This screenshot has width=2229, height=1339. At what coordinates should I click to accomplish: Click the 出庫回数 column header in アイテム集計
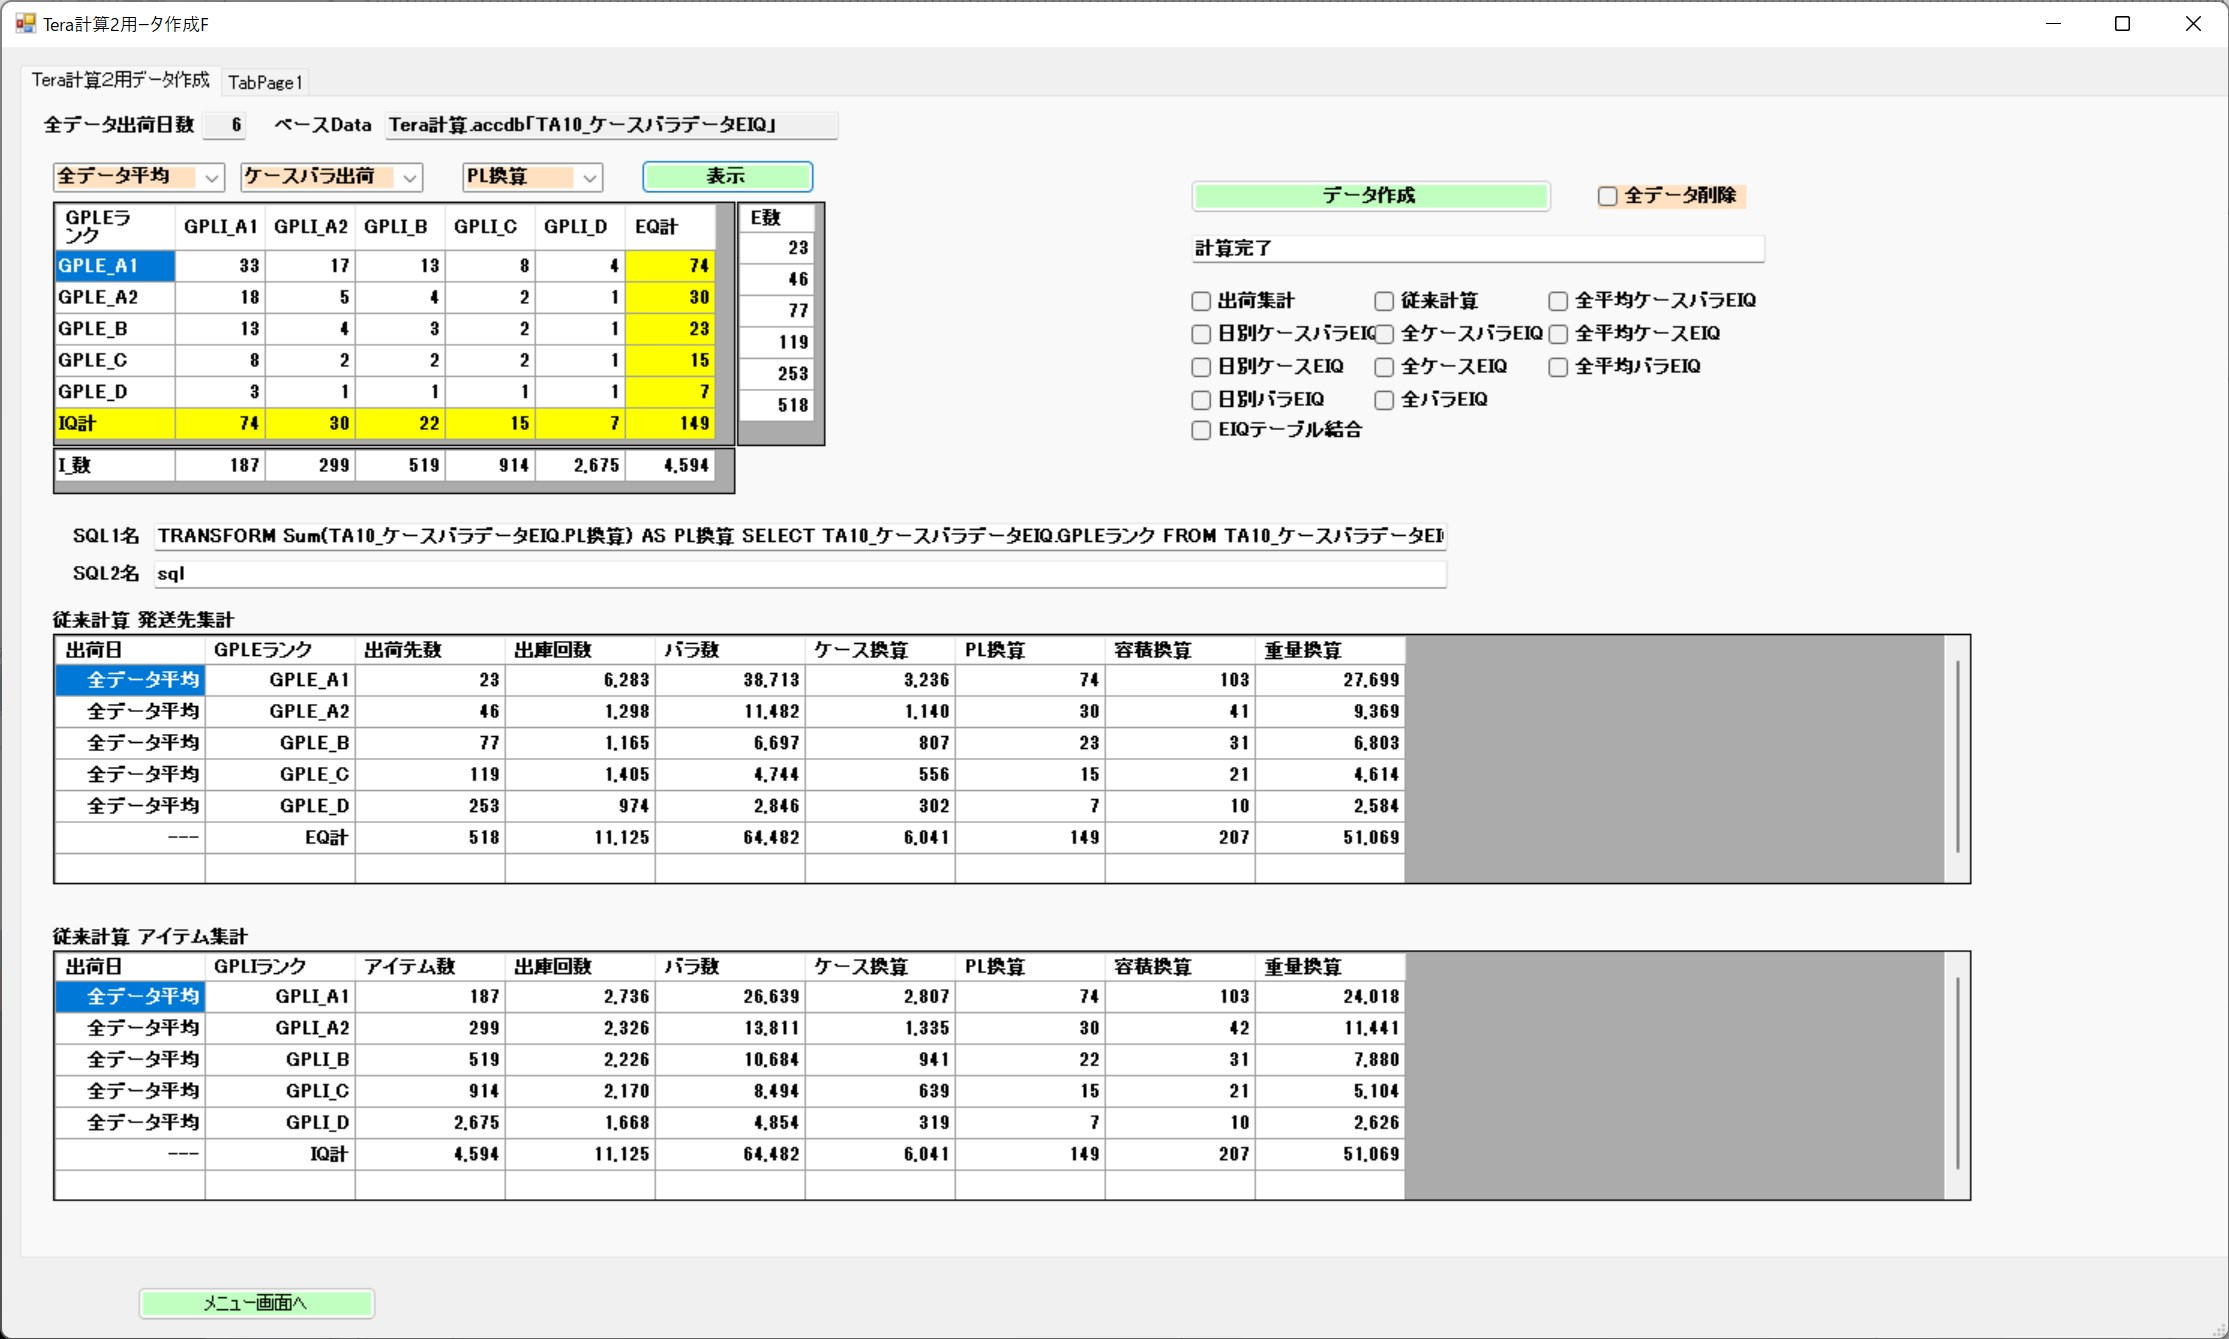579,967
